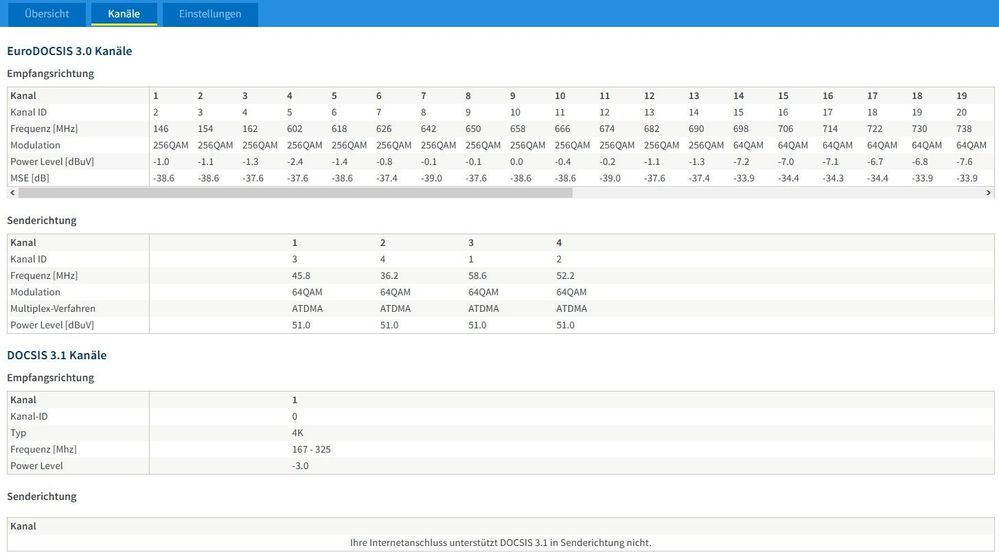This screenshot has height=553, width=999.
Task: Select the DOCSIS 3.1 Kanäle heading
Action: click(x=57, y=356)
